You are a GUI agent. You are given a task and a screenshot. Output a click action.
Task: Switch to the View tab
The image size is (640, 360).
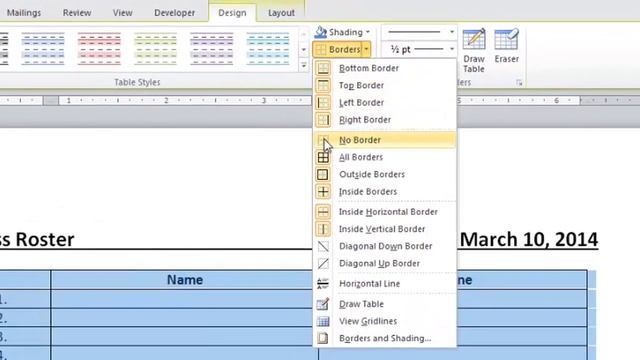pyautogui.click(x=122, y=13)
